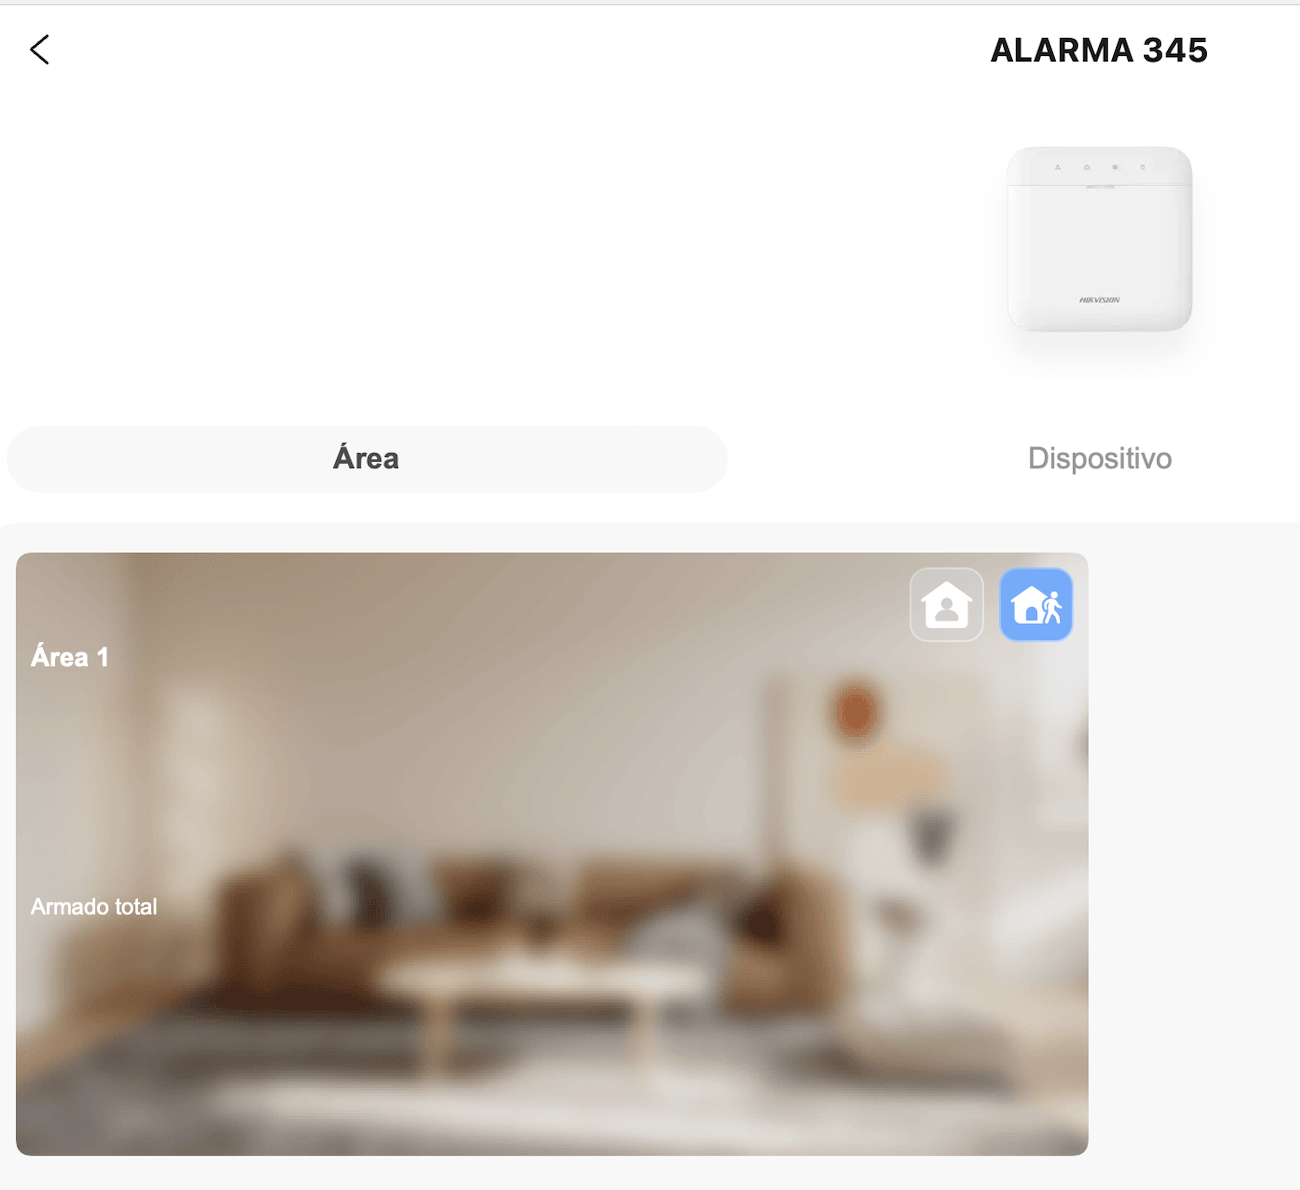The image size is (1300, 1190).
Task: Select the ALARMA 345 title
Action: (x=1099, y=50)
